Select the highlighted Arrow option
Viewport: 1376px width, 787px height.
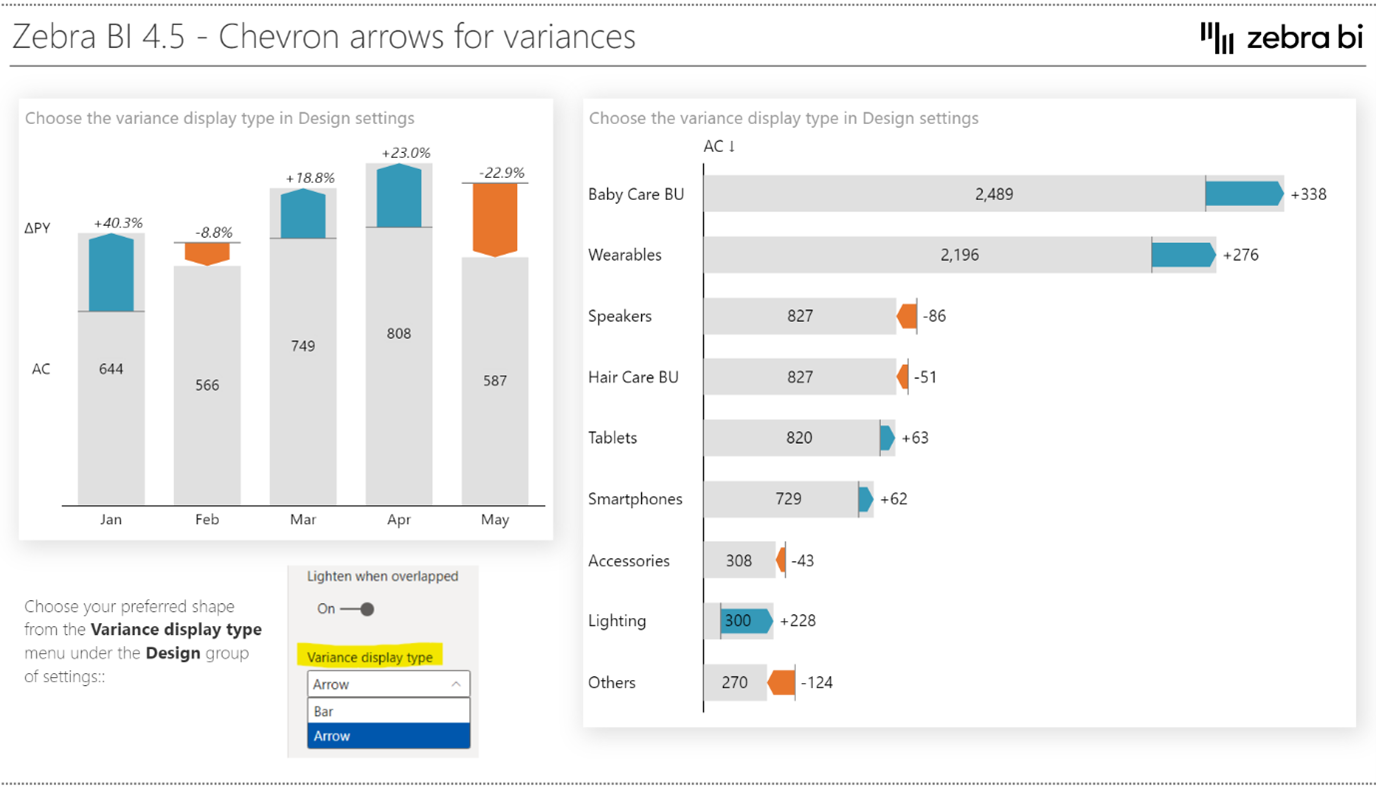coord(388,735)
